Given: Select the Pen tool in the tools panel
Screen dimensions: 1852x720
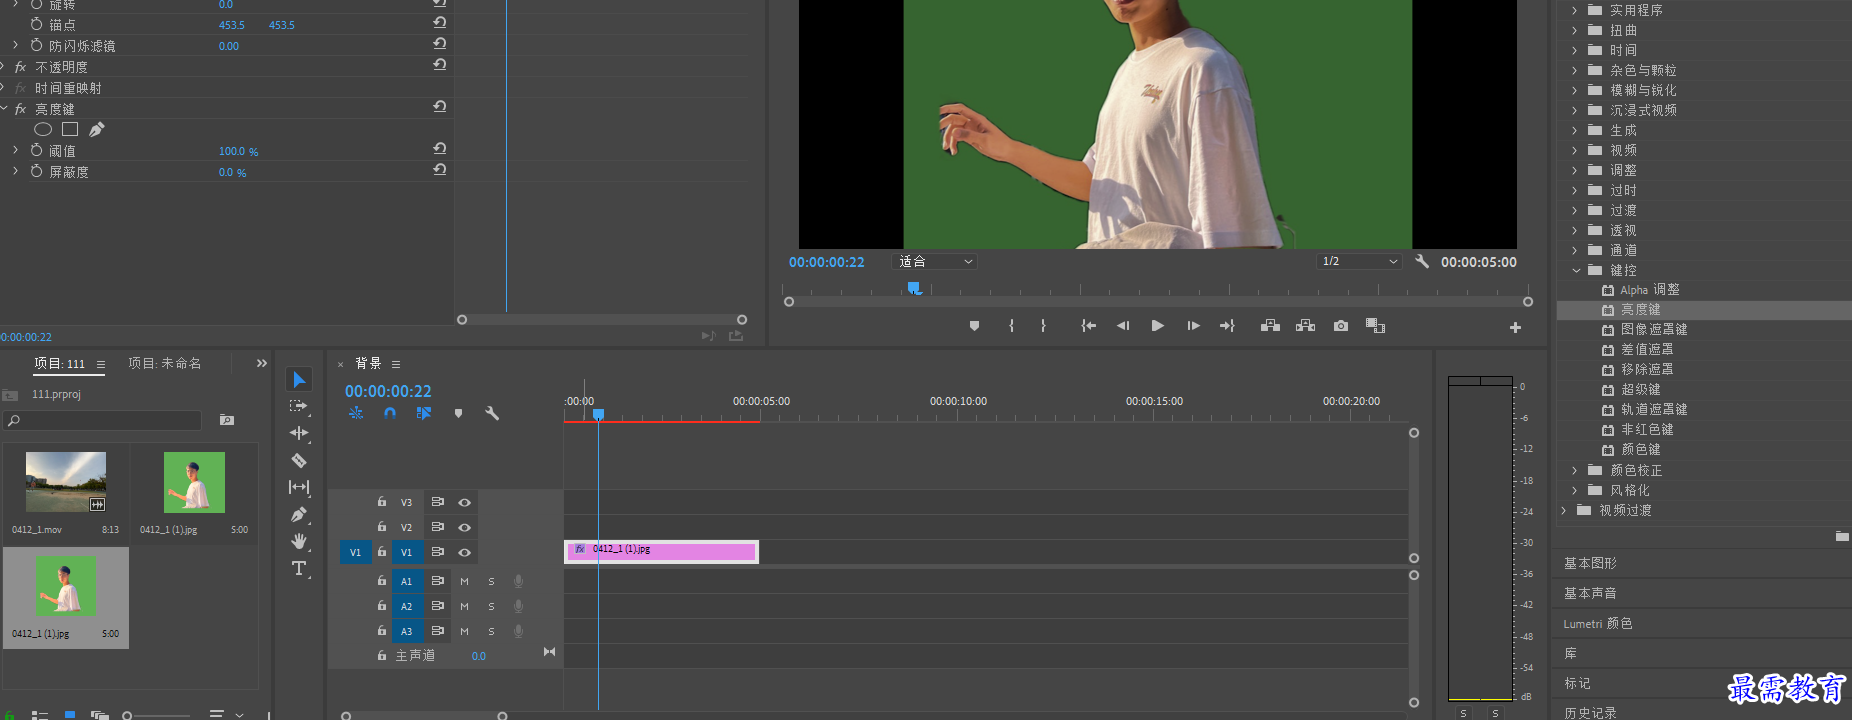Looking at the screenshot, I should tap(299, 514).
